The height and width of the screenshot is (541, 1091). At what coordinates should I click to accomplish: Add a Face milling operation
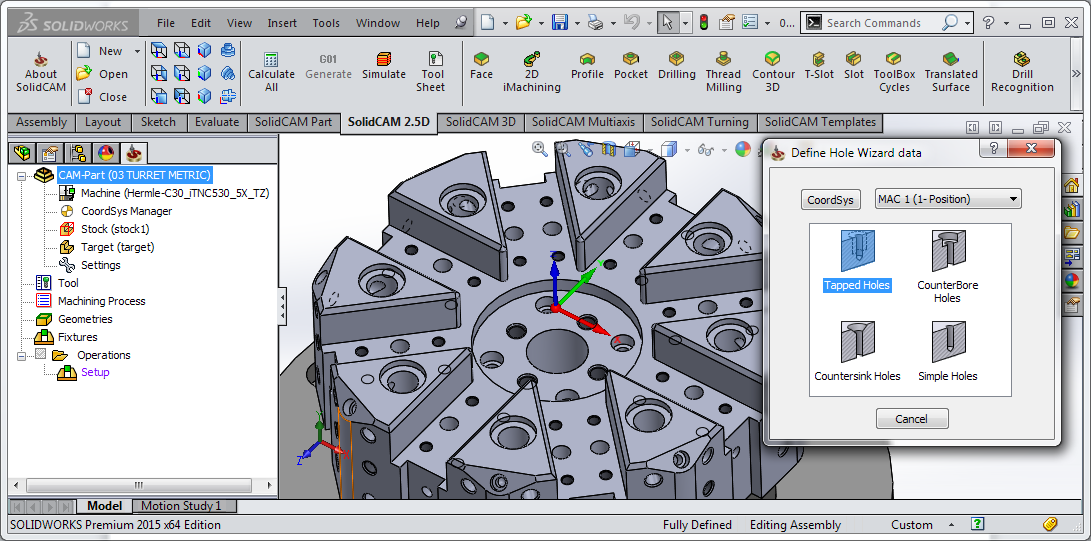pos(481,66)
